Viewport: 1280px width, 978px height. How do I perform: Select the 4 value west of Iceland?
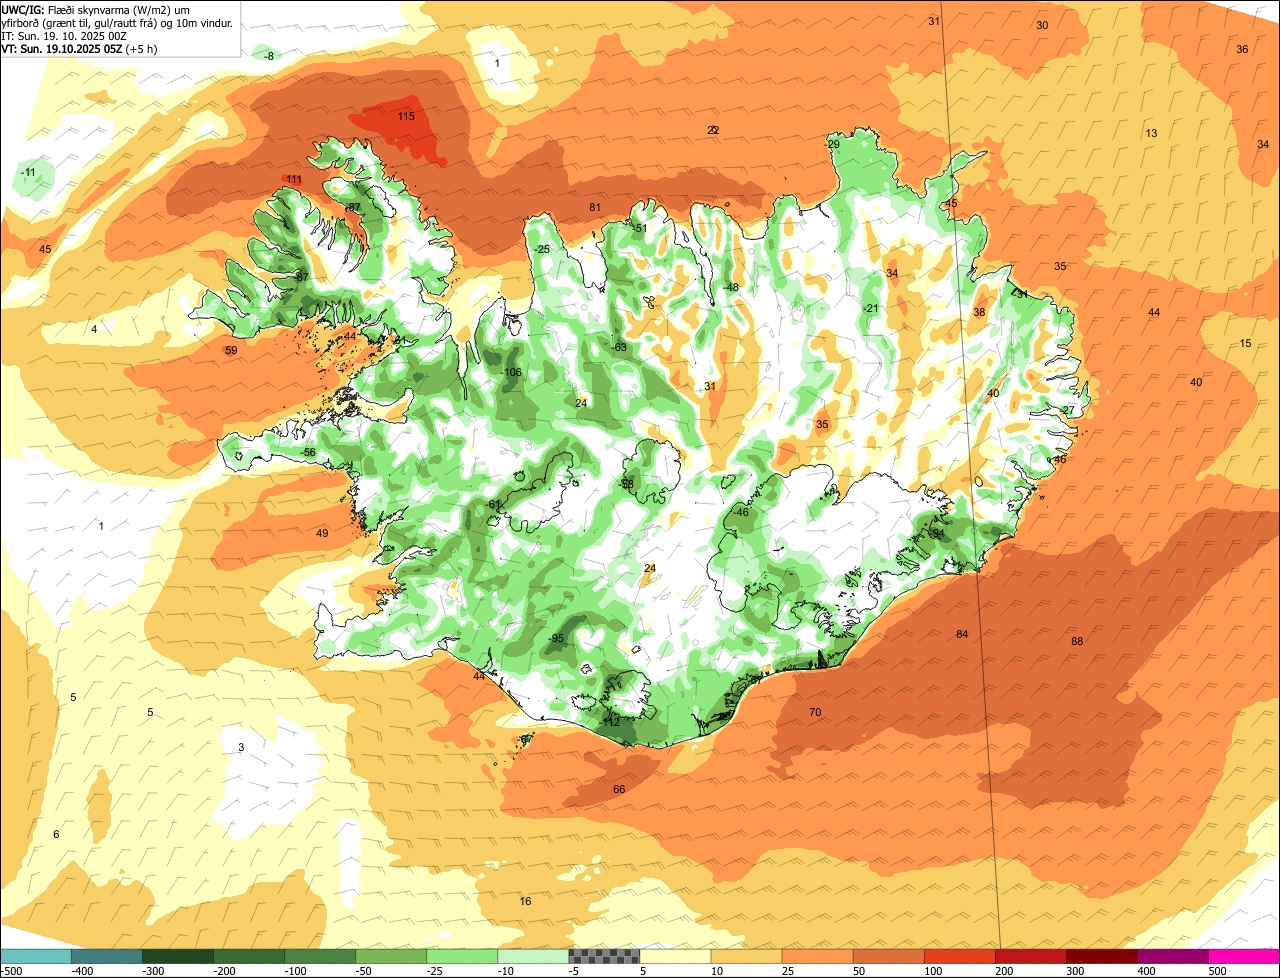(x=94, y=330)
